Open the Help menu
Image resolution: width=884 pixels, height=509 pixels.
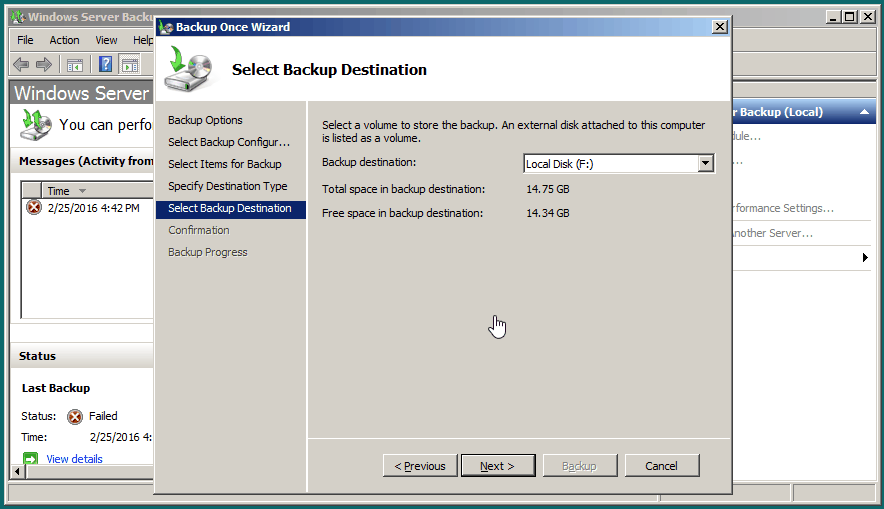click(143, 40)
